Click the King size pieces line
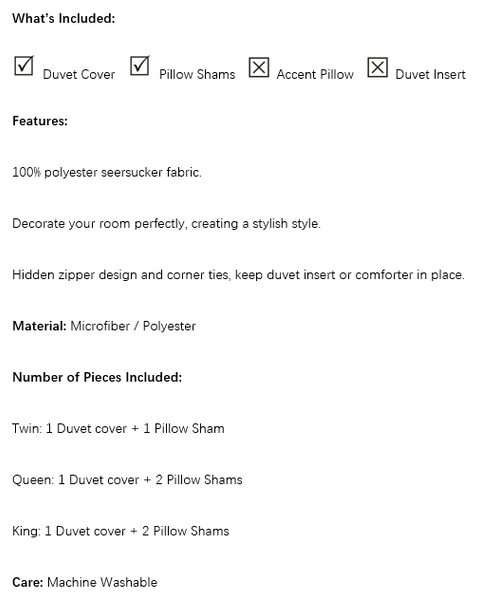480x600 pixels. pyautogui.click(x=121, y=531)
